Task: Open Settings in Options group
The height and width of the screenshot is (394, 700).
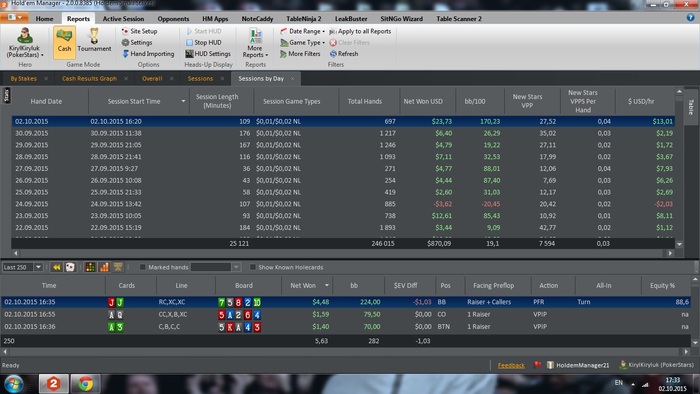Action: (137, 42)
